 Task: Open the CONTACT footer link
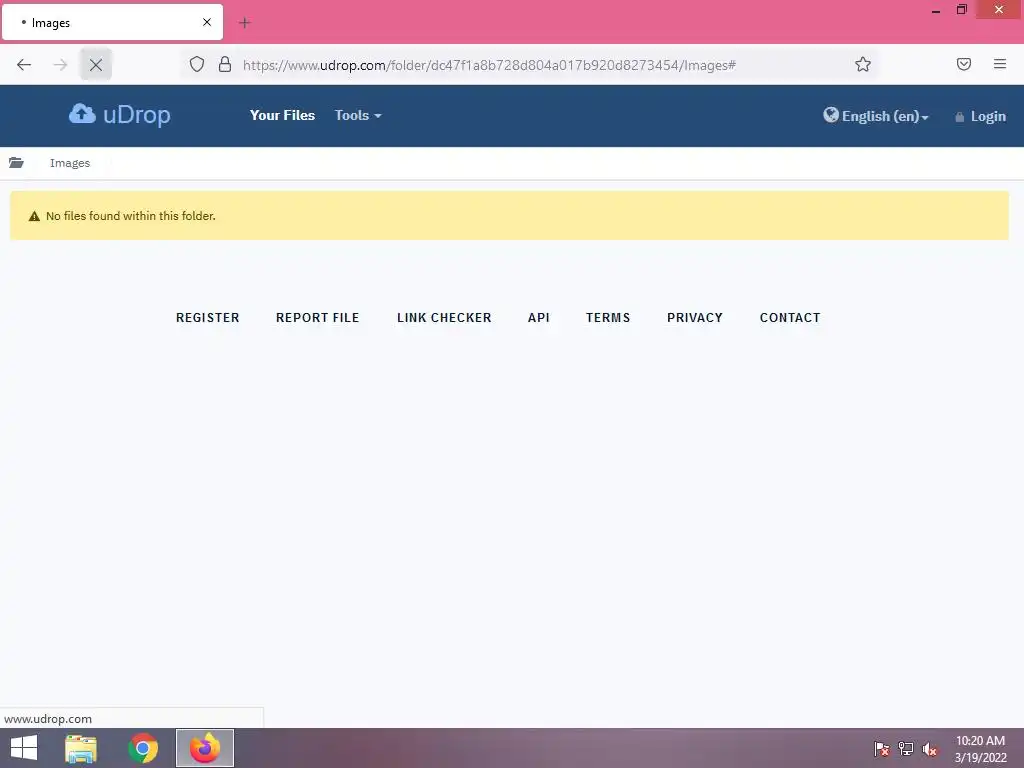pos(790,317)
